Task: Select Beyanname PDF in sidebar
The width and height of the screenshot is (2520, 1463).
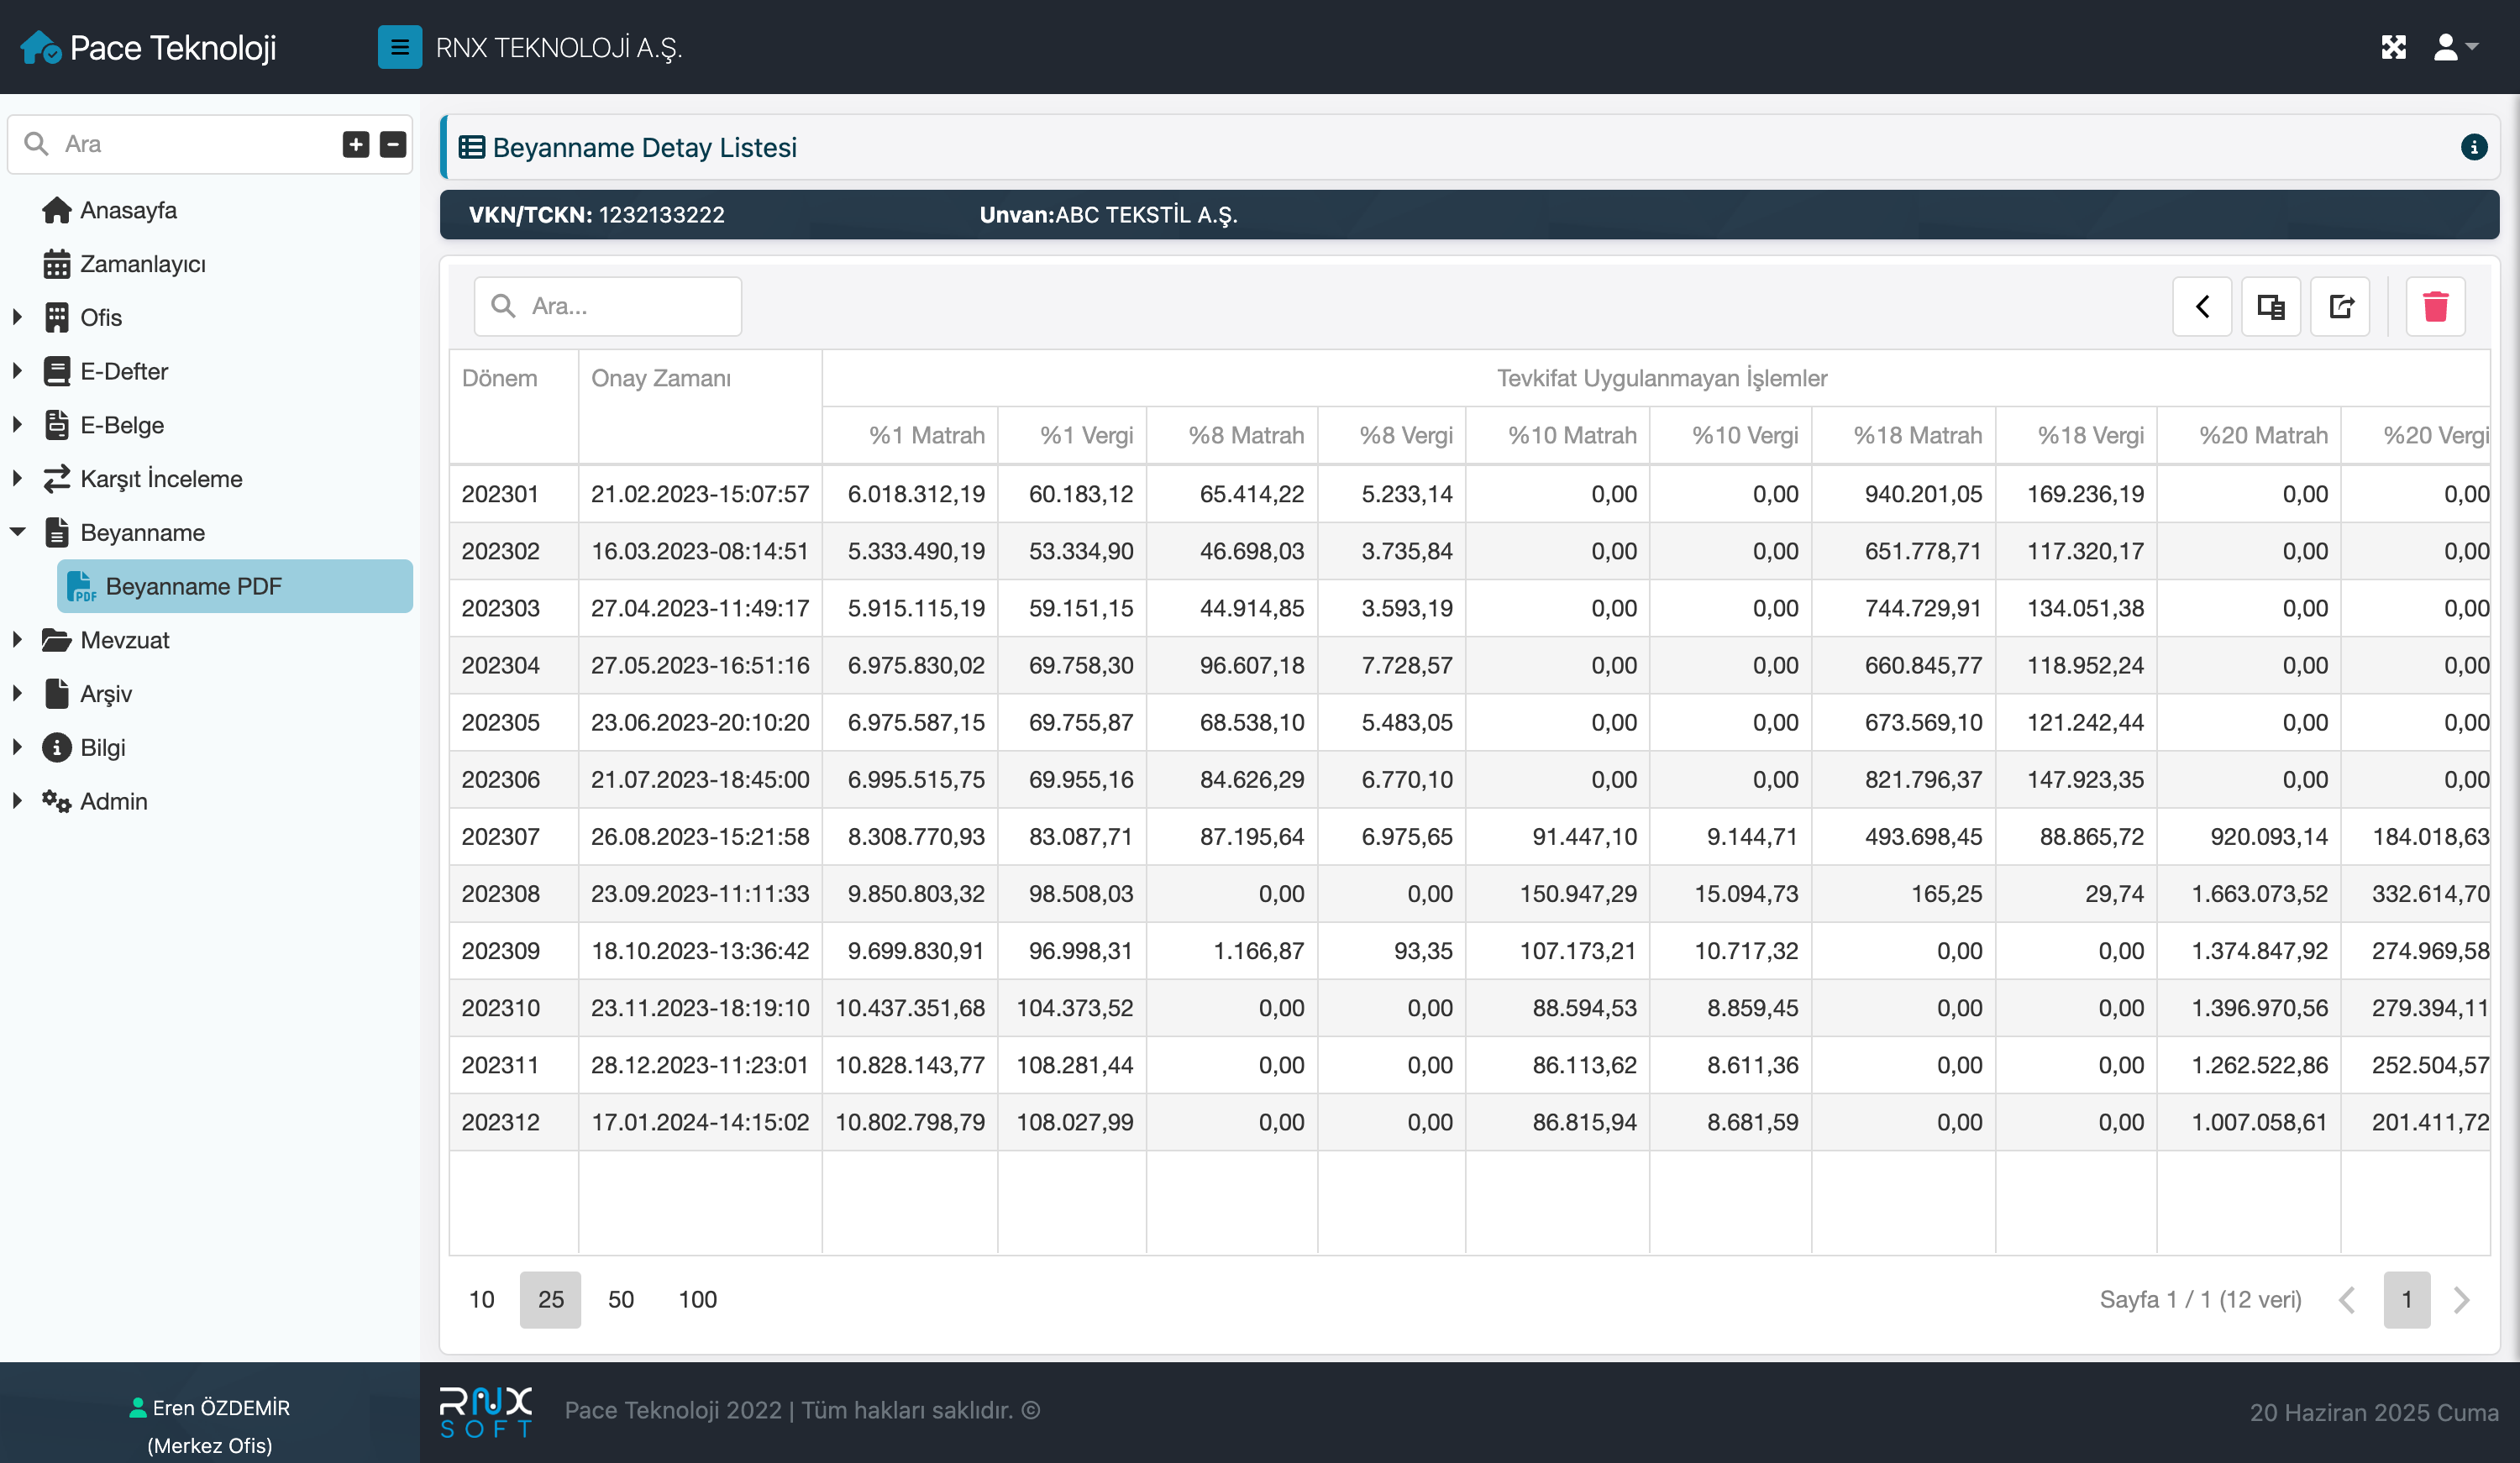Action: pos(193,586)
